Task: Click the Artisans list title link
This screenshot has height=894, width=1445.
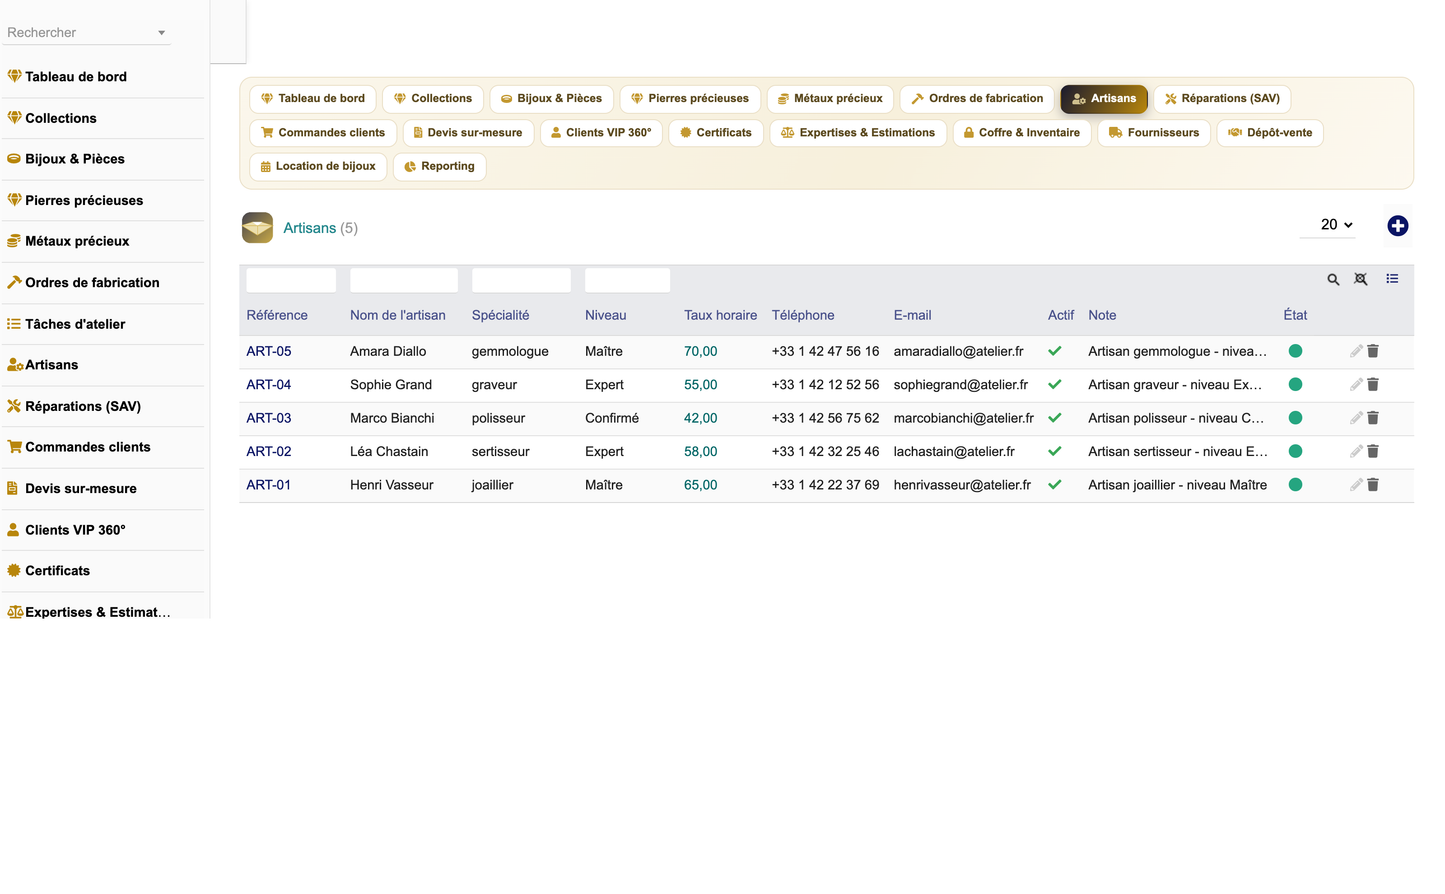Action: [x=310, y=228]
